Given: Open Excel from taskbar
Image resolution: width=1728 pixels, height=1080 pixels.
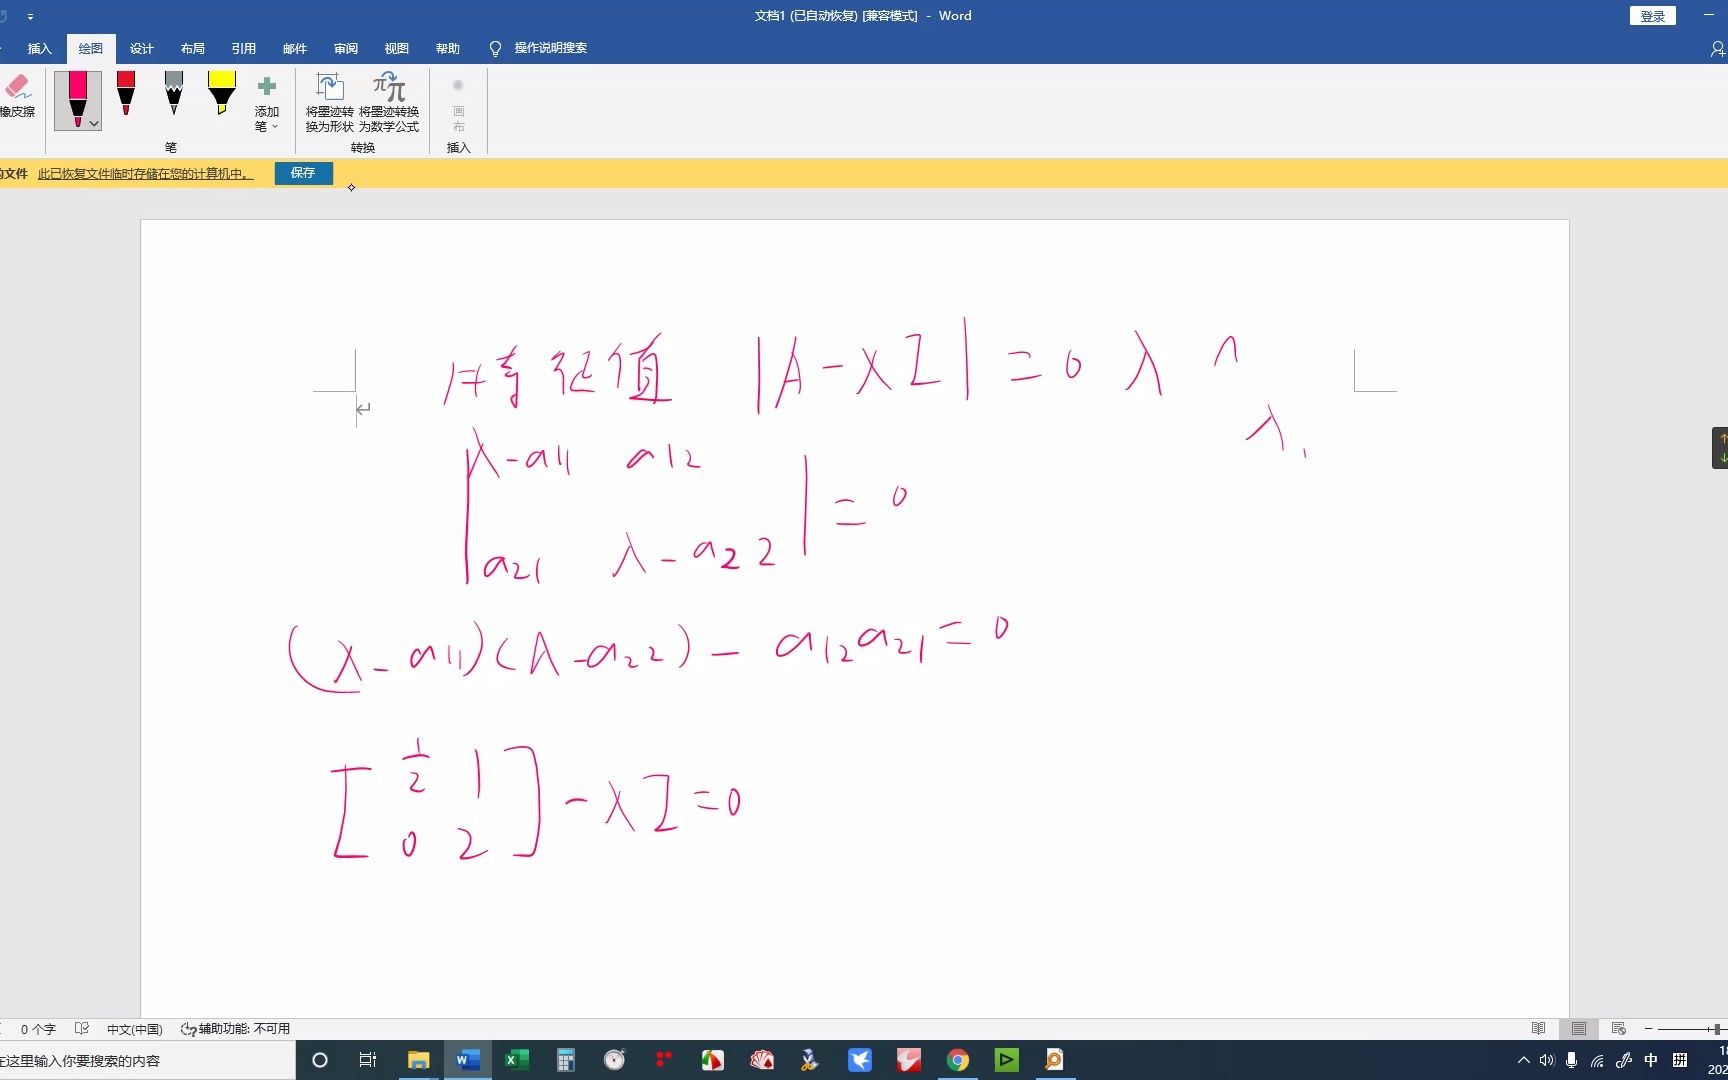Looking at the screenshot, I should pyautogui.click(x=517, y=1060).
